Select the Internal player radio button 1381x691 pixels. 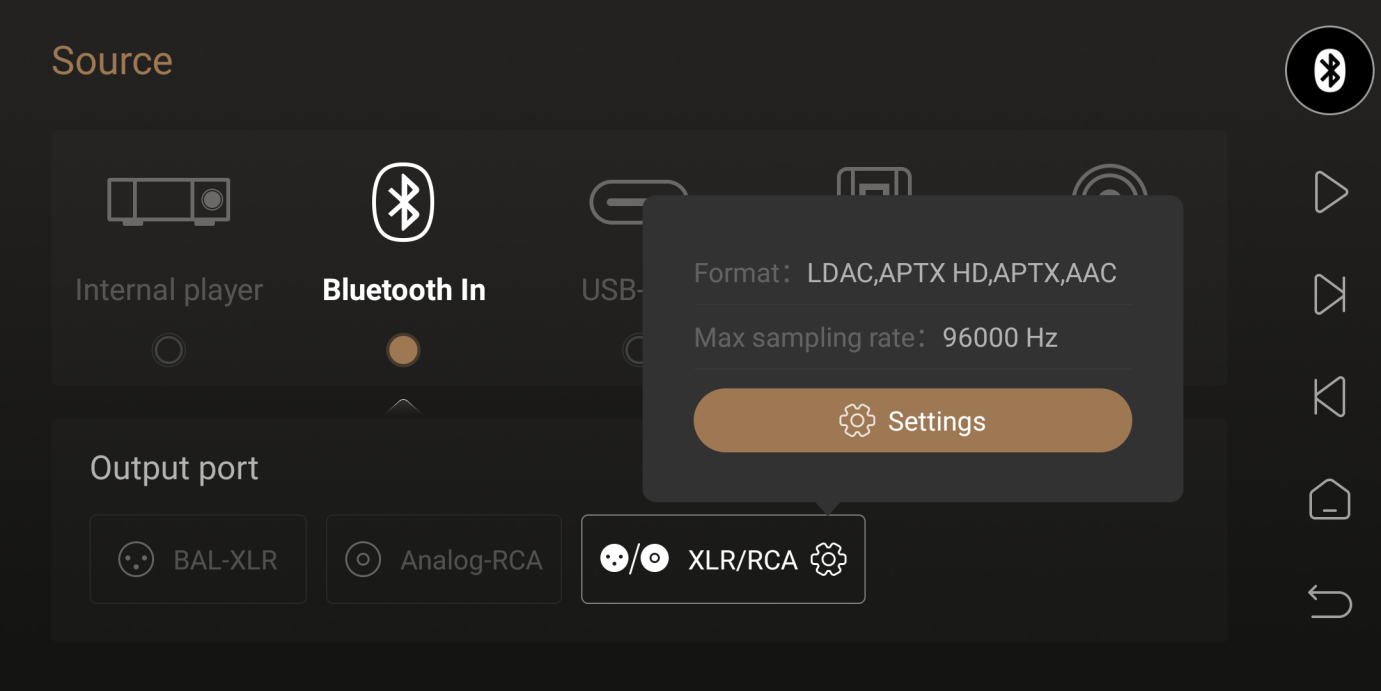(168, 350)
